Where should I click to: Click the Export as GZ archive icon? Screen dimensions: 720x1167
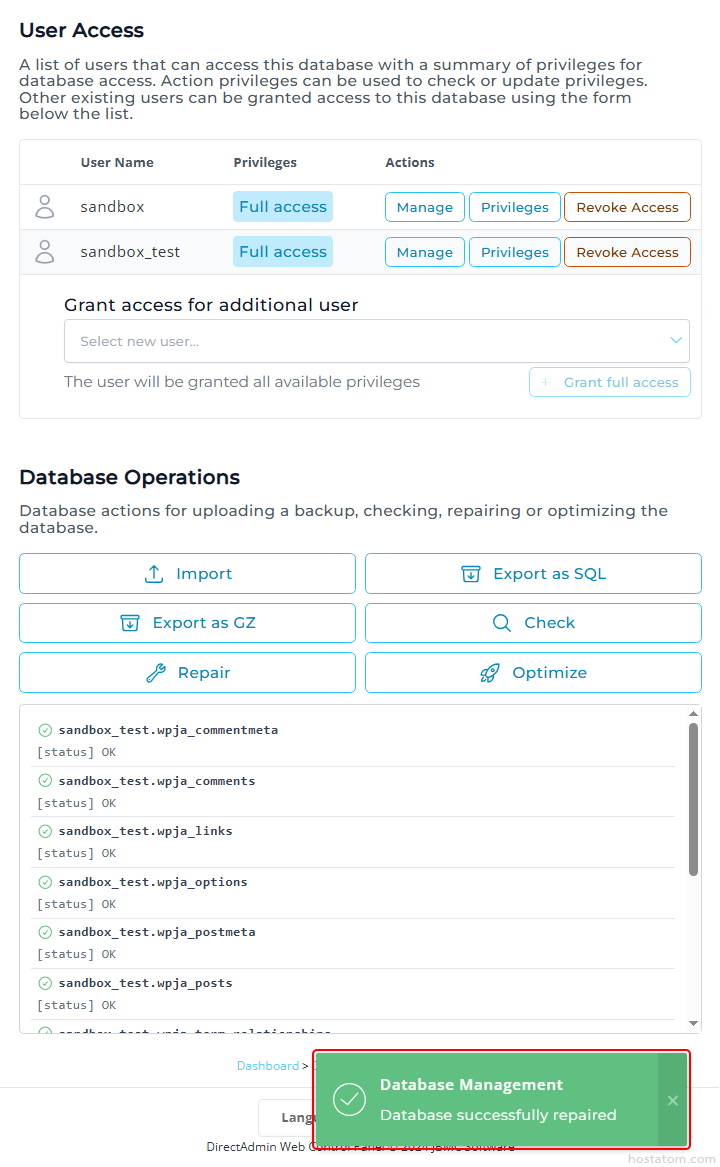(130, 623)
